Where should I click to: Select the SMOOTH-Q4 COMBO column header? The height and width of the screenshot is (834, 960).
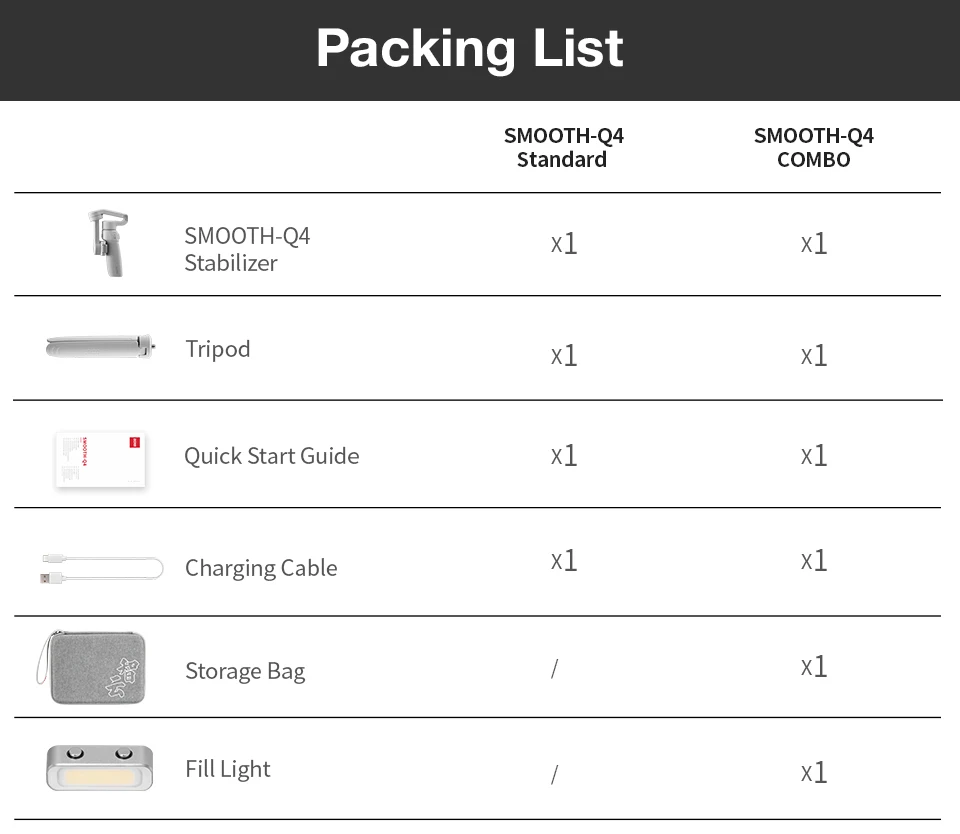813,148
